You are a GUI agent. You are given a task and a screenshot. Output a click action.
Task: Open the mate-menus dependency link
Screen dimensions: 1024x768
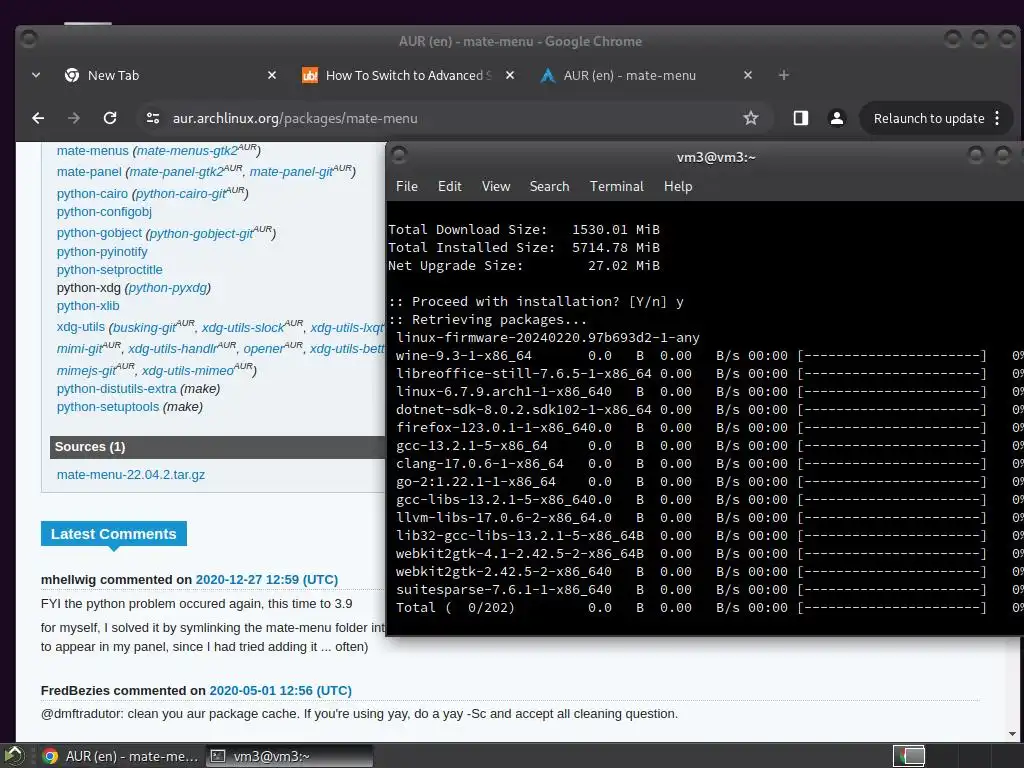93,151
